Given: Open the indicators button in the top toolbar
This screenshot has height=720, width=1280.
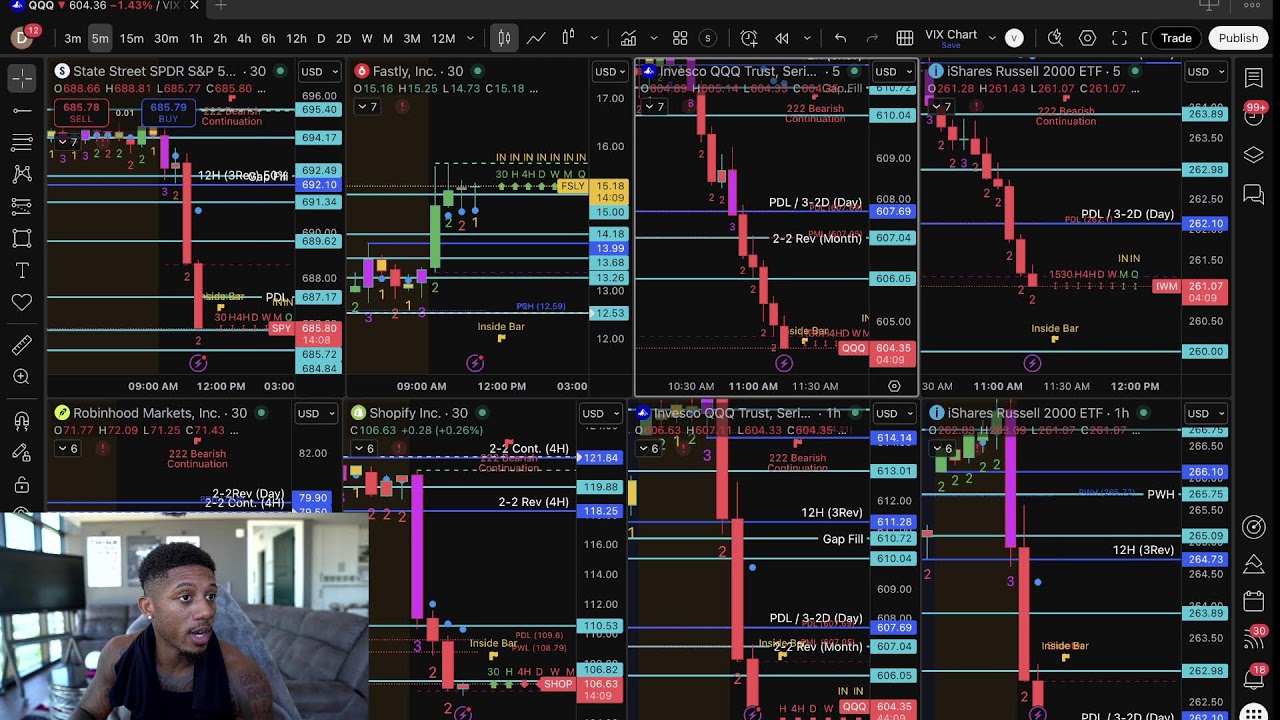Looking at the screenshot, I should pyautogui.click(x=628, y=38).
